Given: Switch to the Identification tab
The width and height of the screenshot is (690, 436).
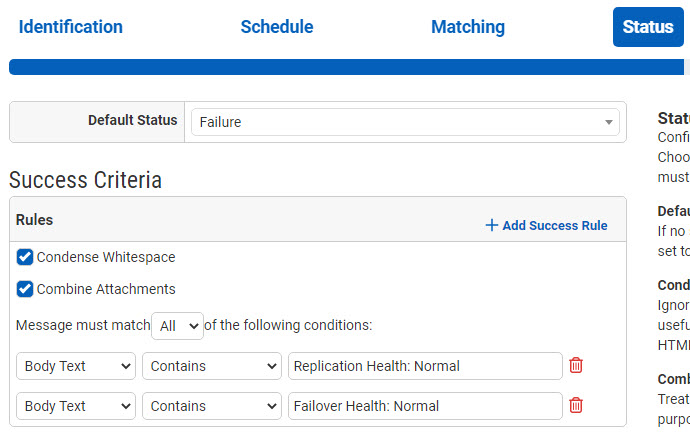Looking at the screenshot, I should (70, 27).
